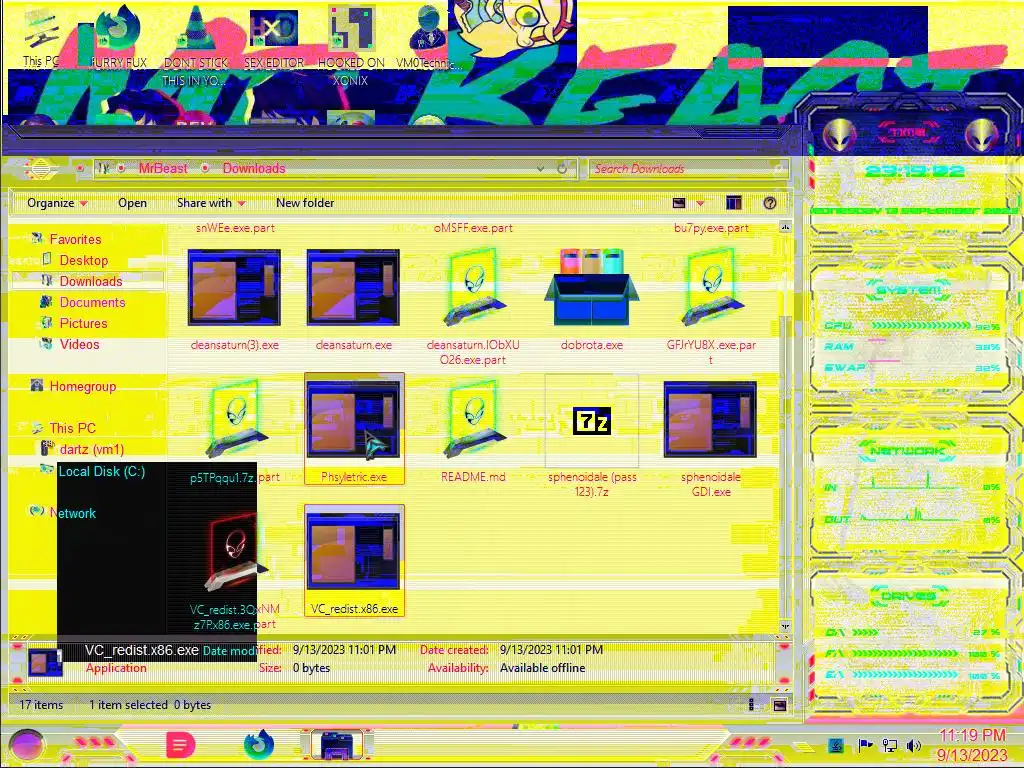
Task: Click MrBeast in the address path
Action: (163, 168)
